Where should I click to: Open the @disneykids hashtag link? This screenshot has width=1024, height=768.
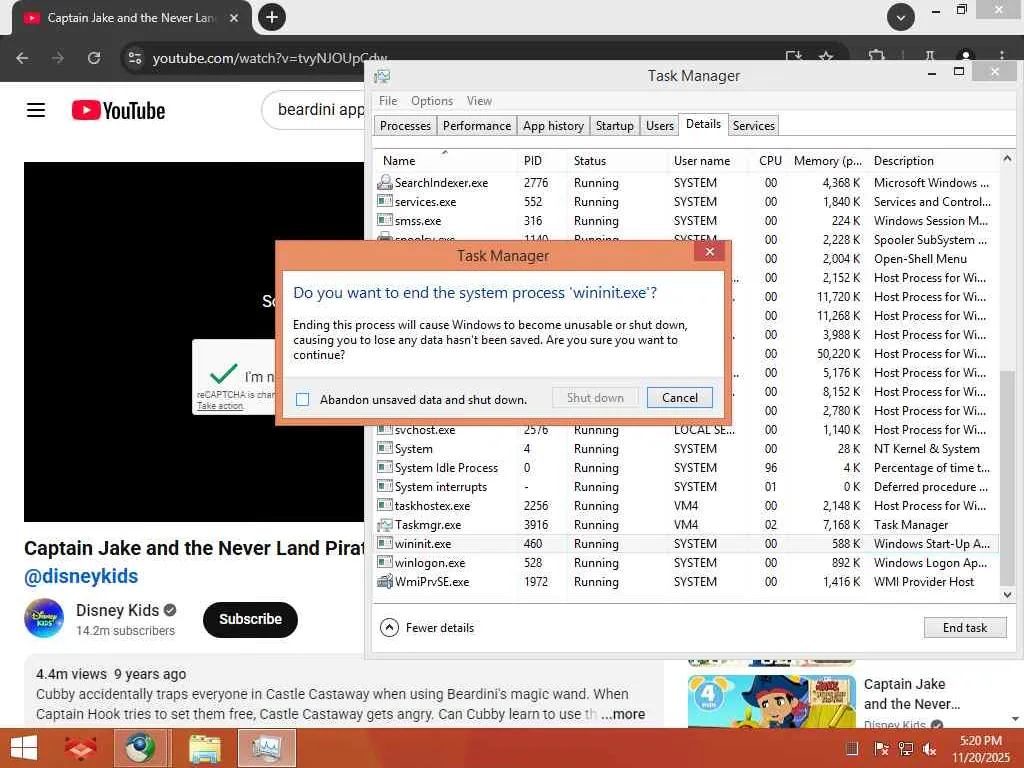tap(81, 577)
